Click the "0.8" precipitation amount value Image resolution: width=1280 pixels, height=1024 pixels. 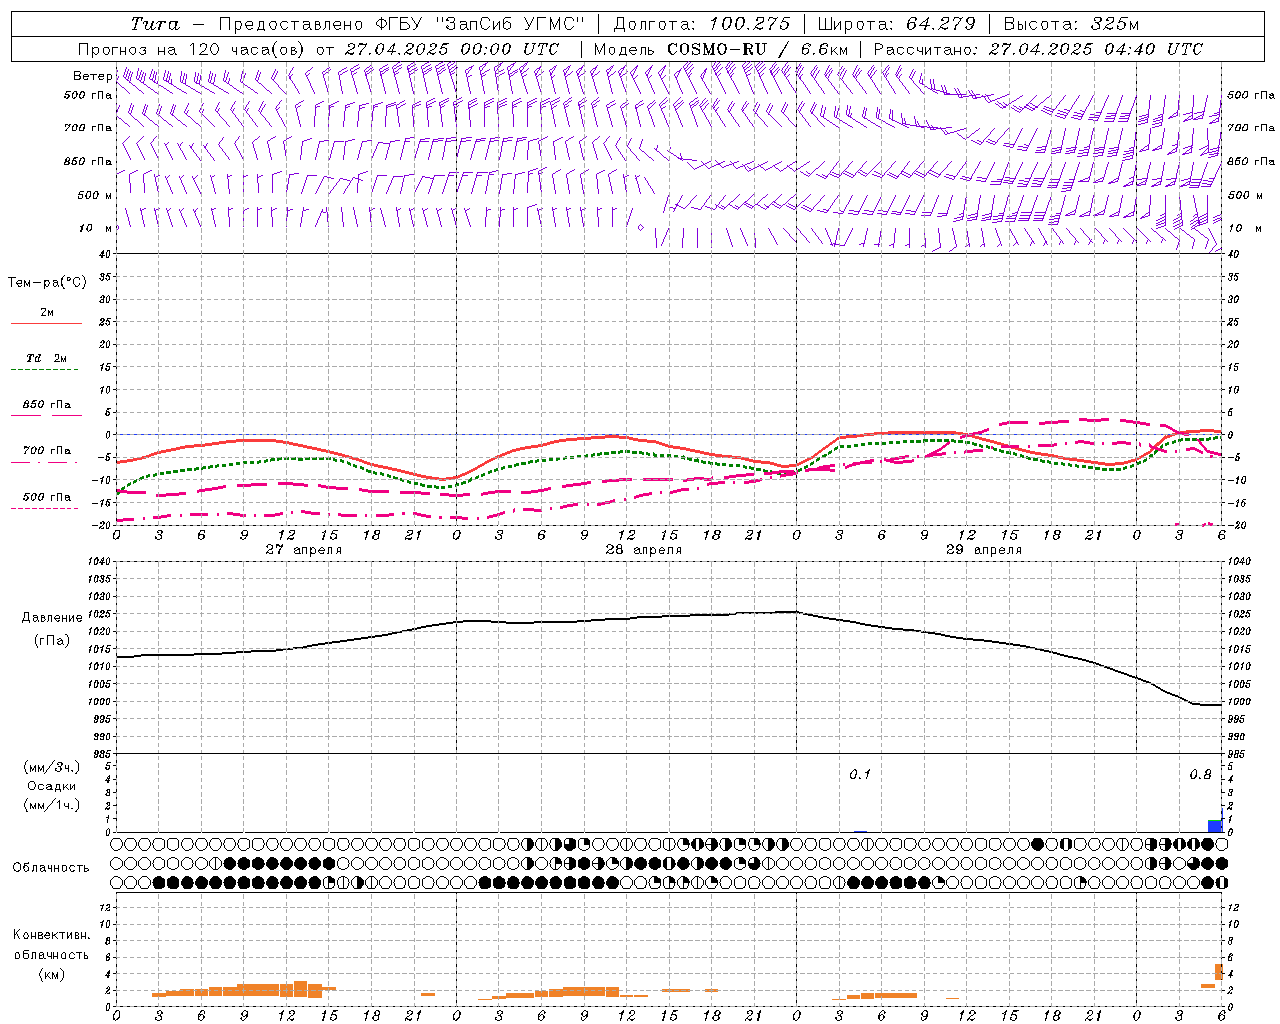[x=1200, y=775]
